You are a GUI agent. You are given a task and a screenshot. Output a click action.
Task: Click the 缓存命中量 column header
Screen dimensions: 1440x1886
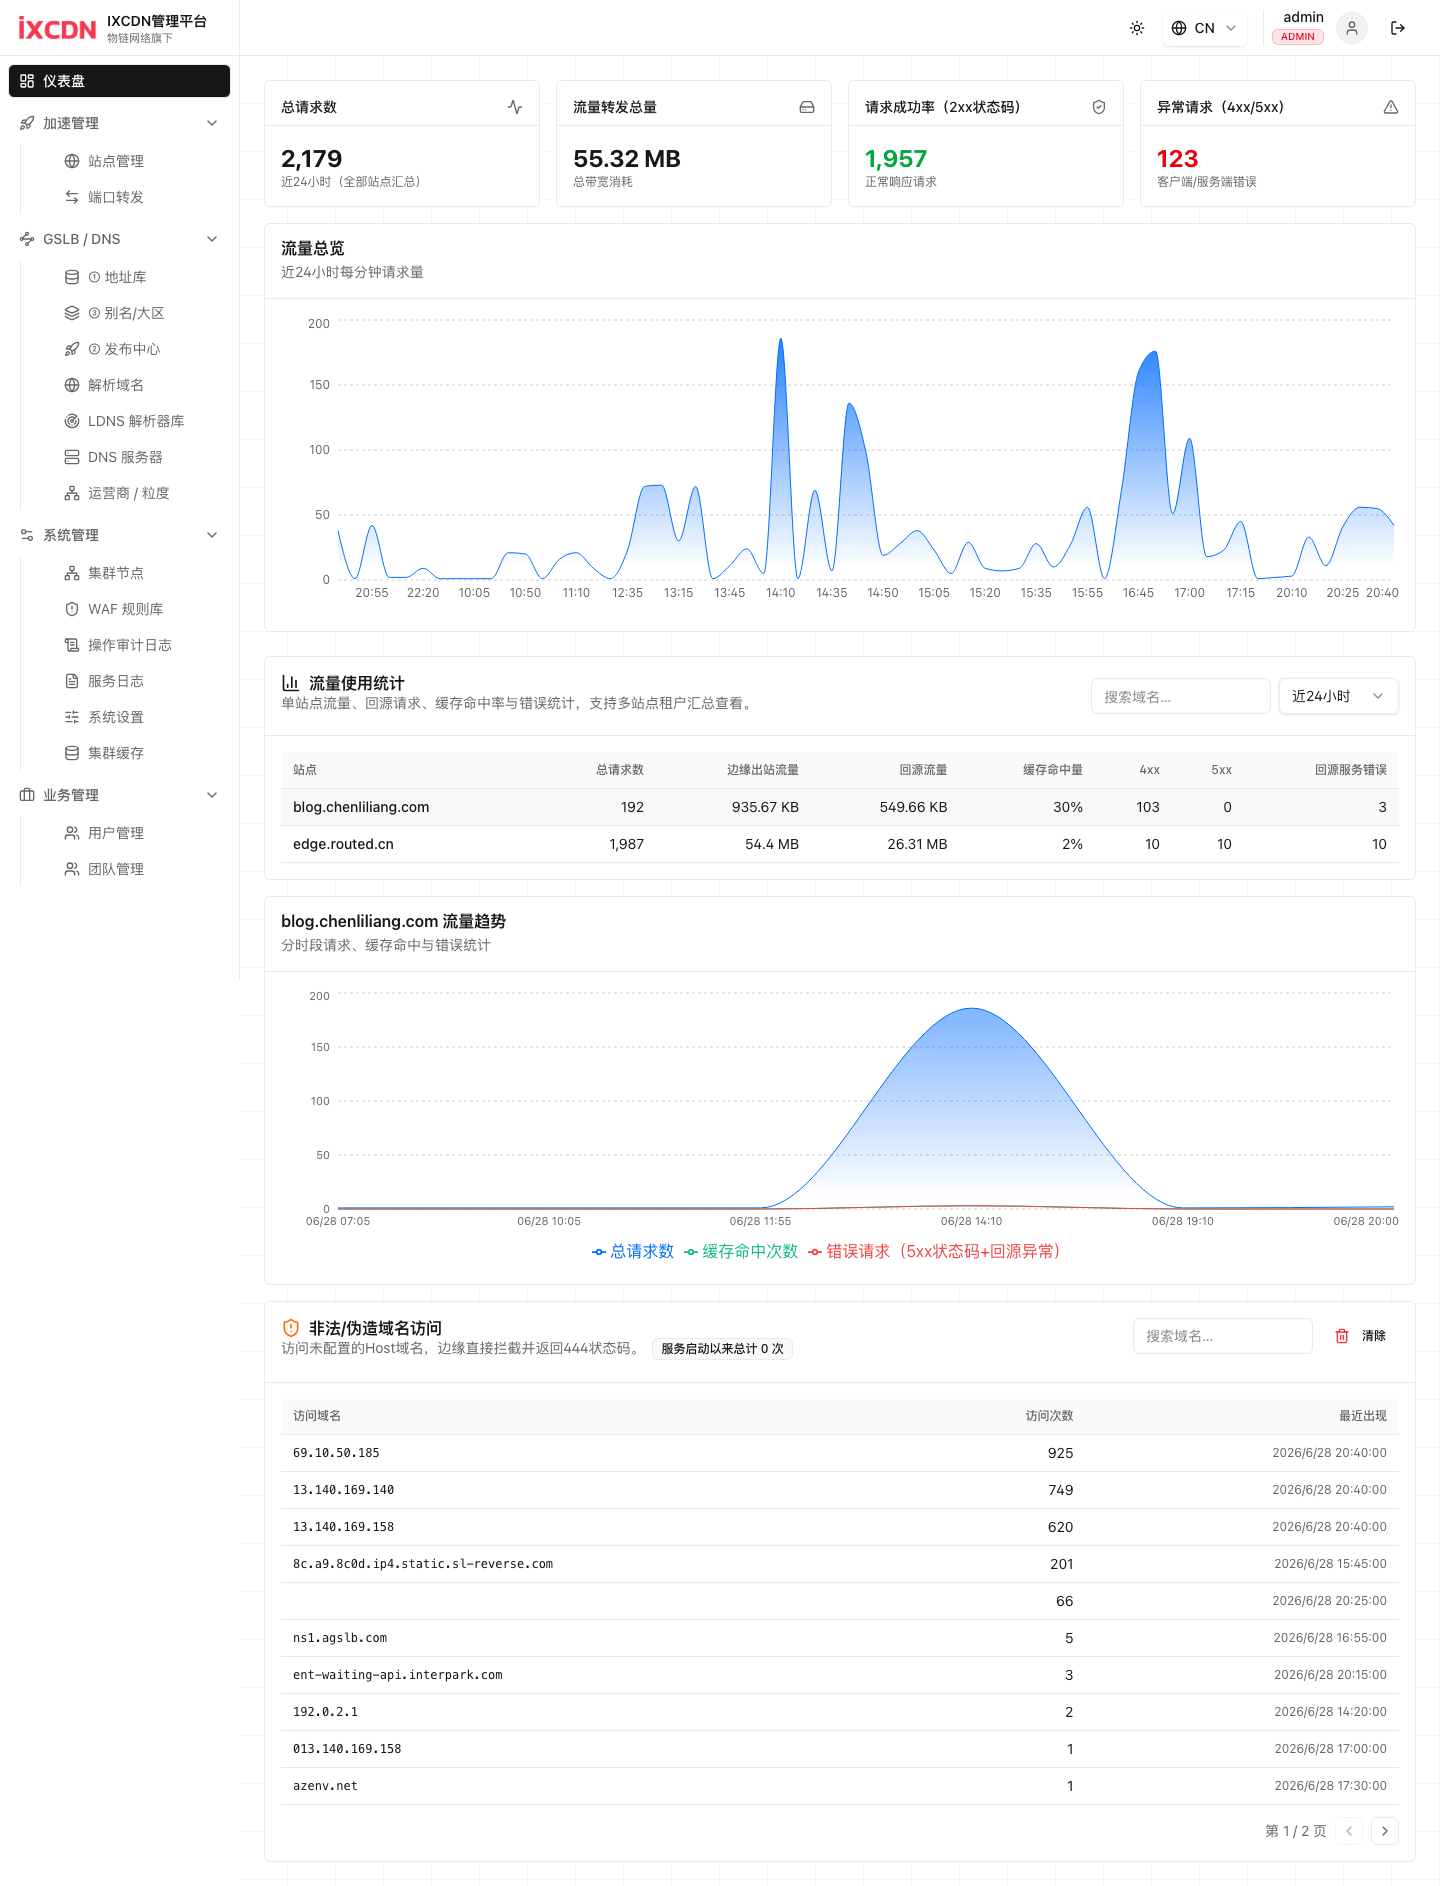1052,770
